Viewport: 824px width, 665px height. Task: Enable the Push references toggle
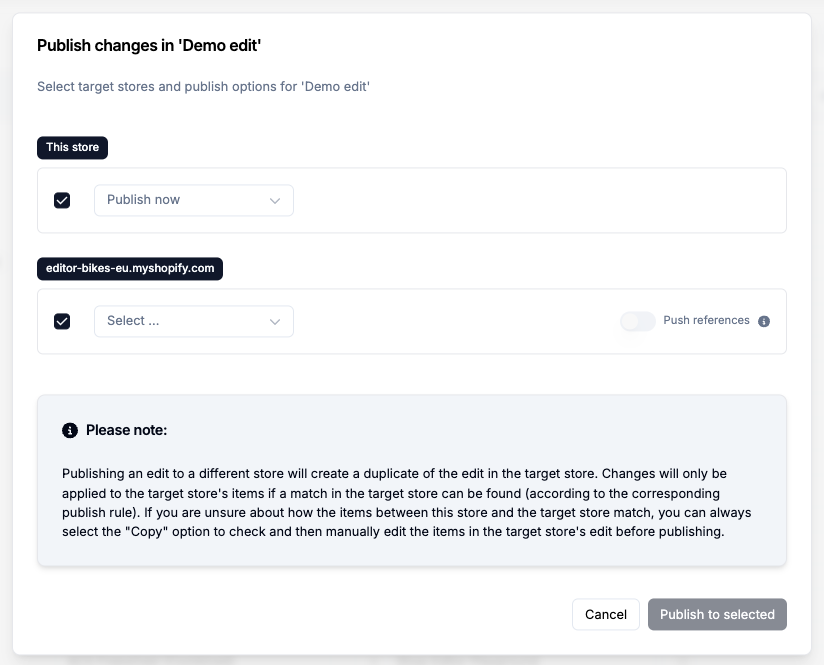(637, 321)
